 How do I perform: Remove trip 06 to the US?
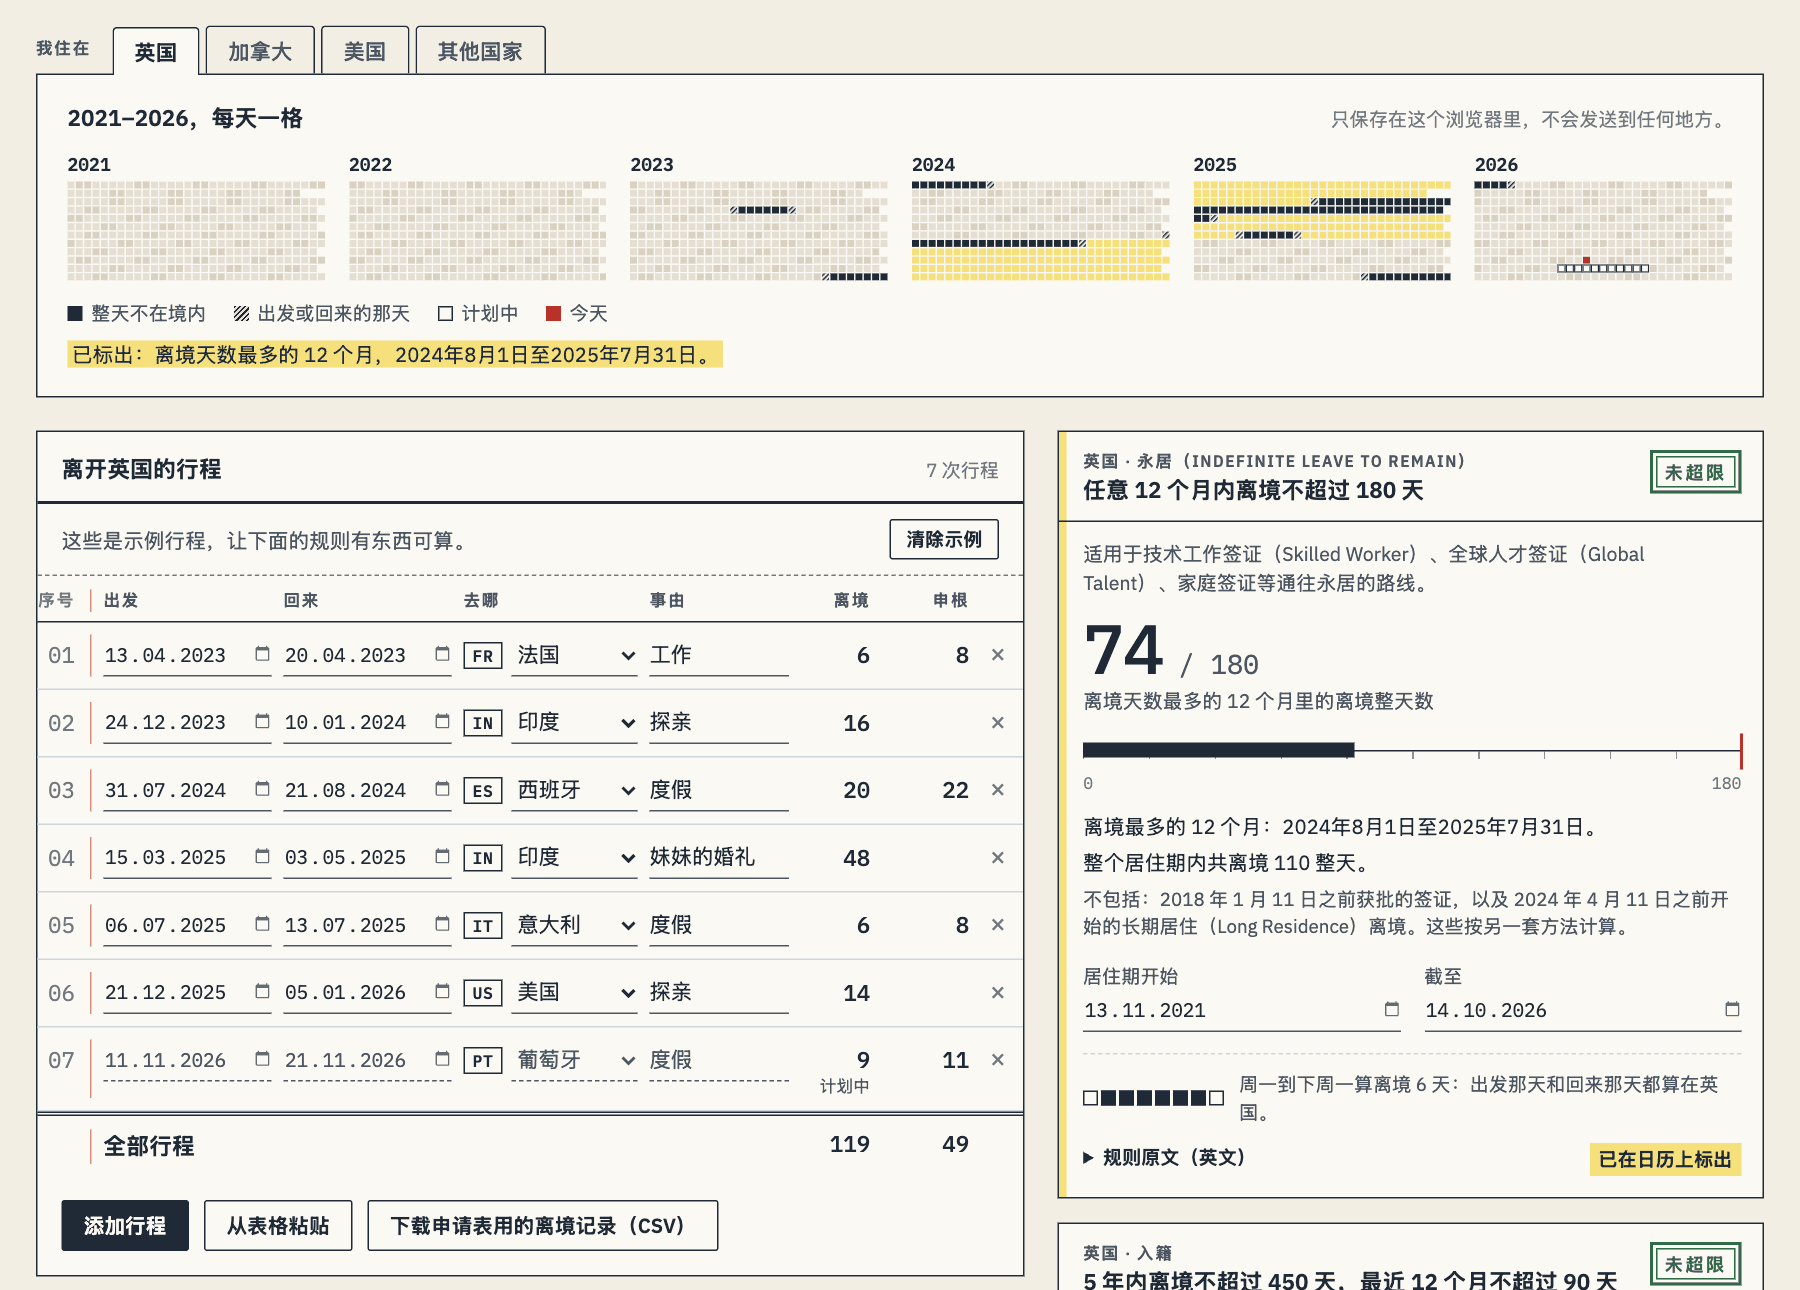click(997, 992)
